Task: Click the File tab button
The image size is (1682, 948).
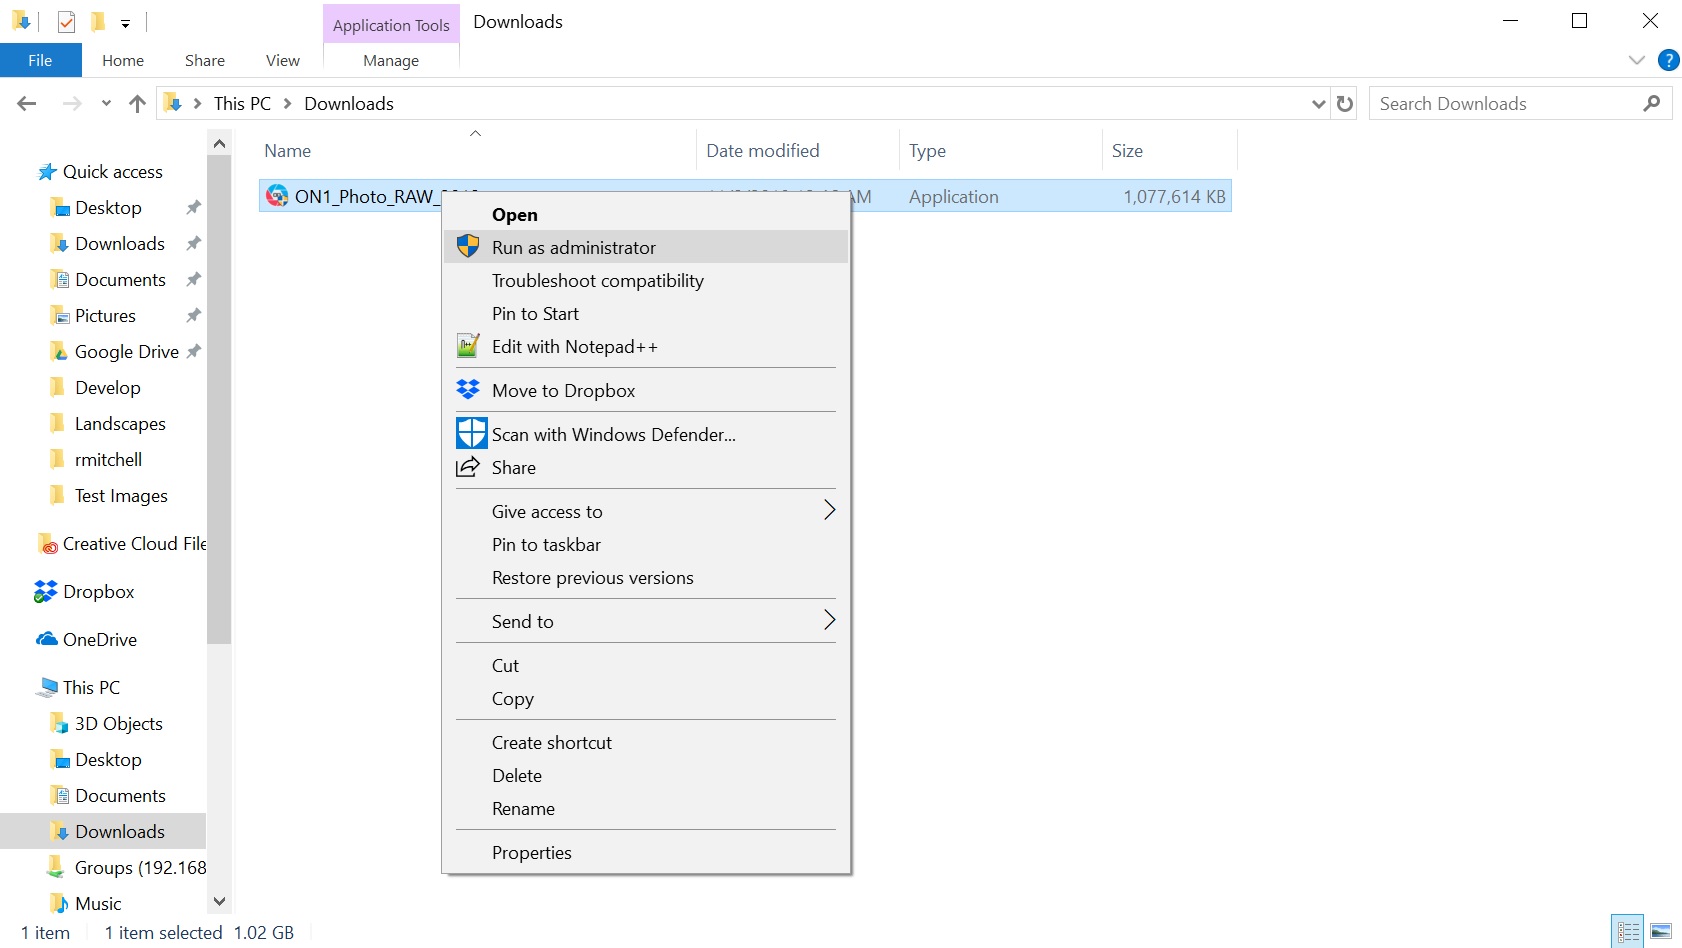Action: 40,61
